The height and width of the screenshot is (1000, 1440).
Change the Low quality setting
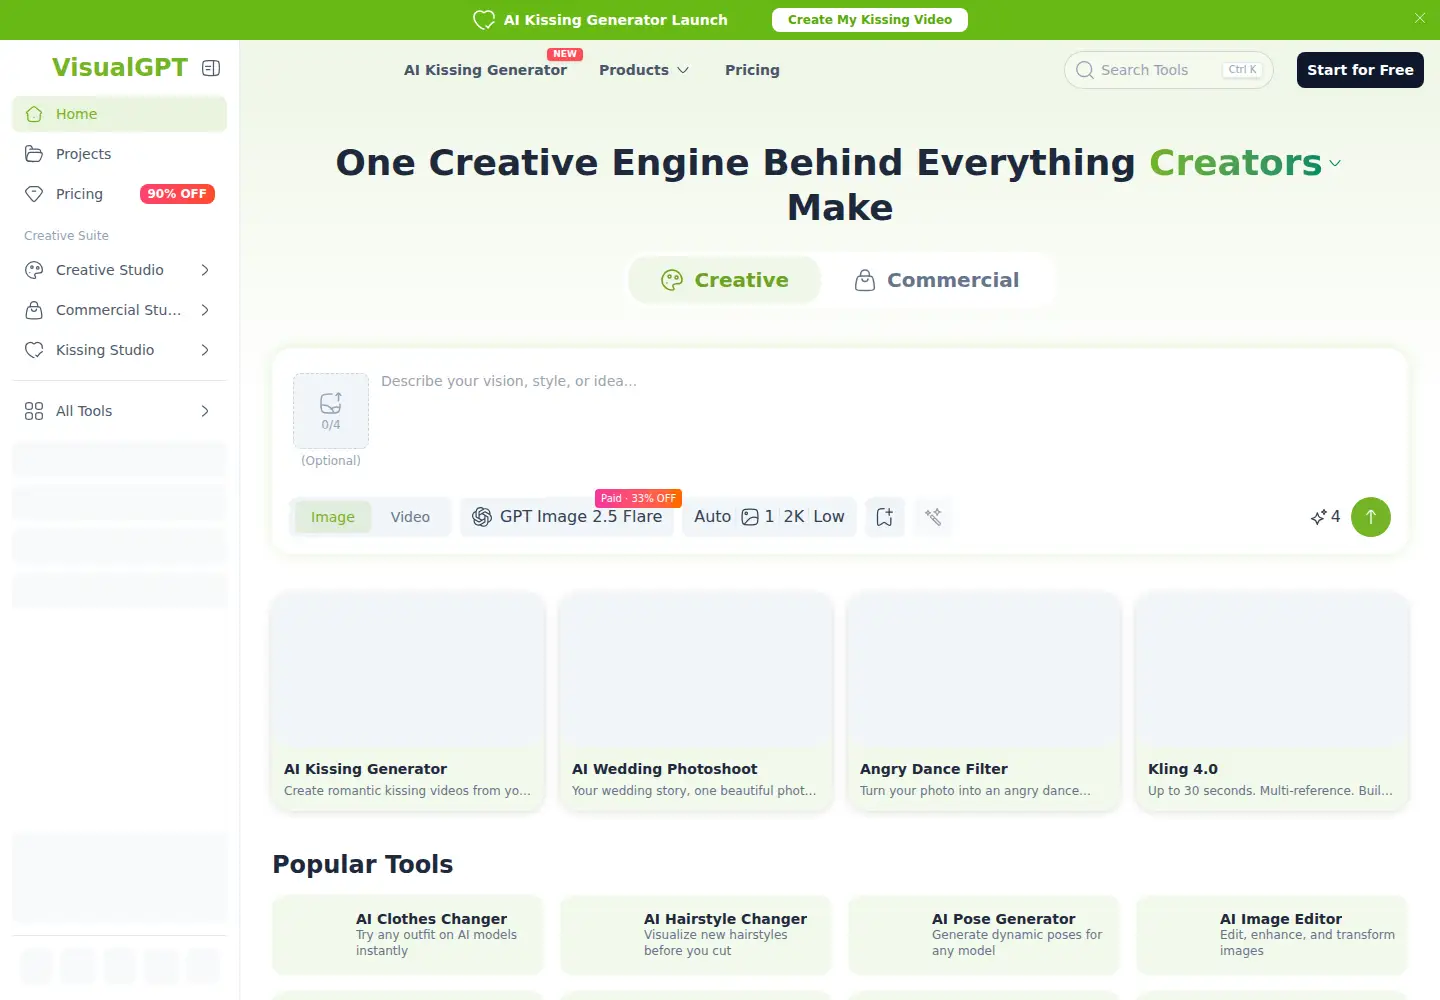click(829, 517)
